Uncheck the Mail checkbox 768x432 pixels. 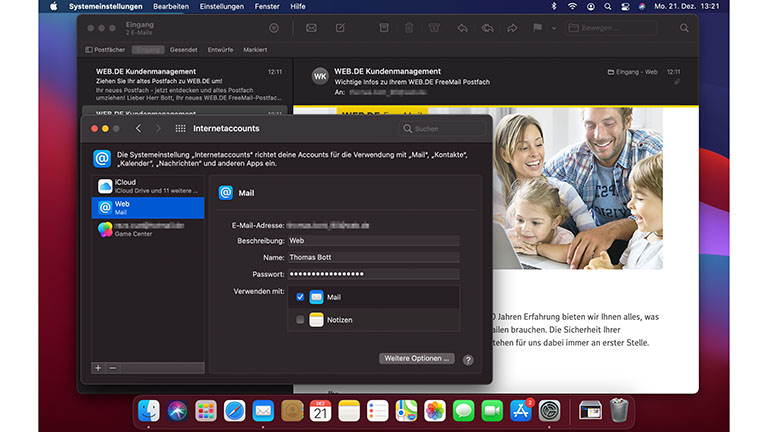coord(300,297)
